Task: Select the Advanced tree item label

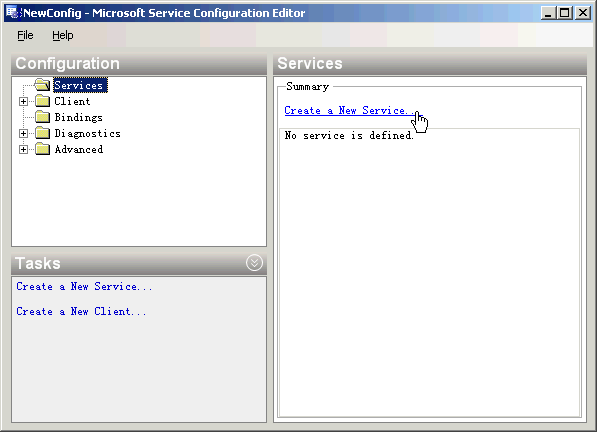Action: coord(78,149)
